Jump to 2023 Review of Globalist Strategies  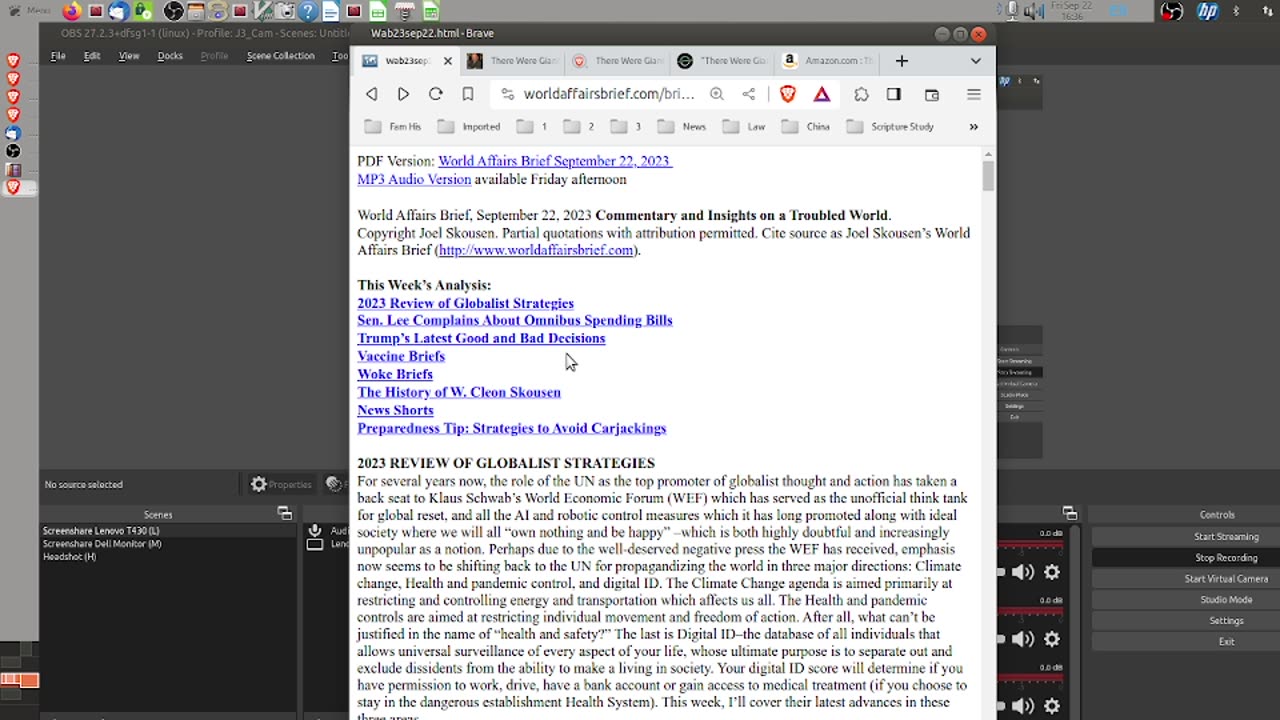[x=465, y=303]
